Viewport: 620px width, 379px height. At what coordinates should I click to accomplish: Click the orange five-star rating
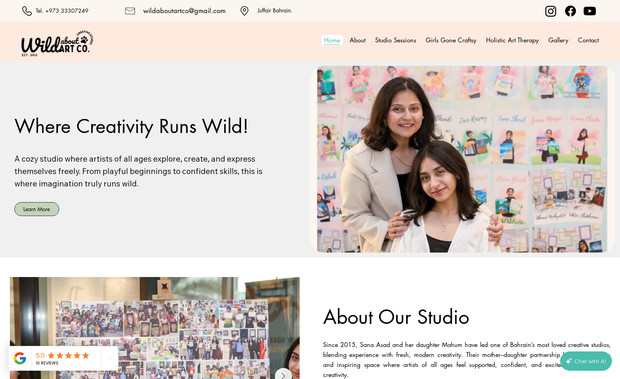click(x=68, y=355)
